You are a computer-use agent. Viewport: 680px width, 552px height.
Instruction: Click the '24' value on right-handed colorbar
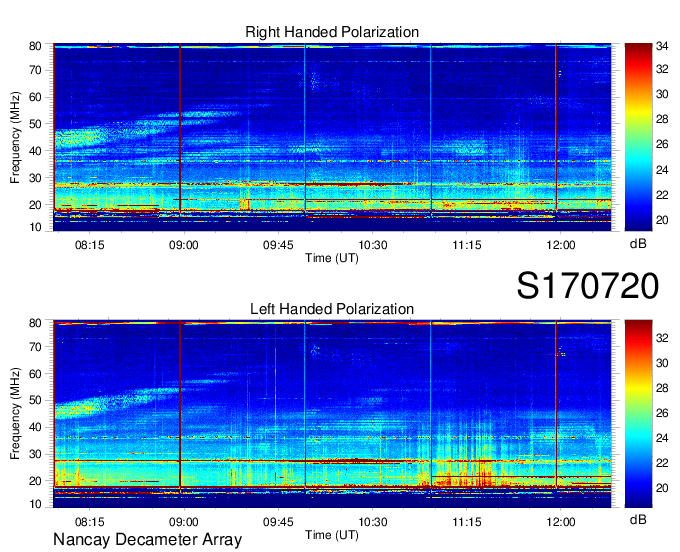tap(662, 170)
